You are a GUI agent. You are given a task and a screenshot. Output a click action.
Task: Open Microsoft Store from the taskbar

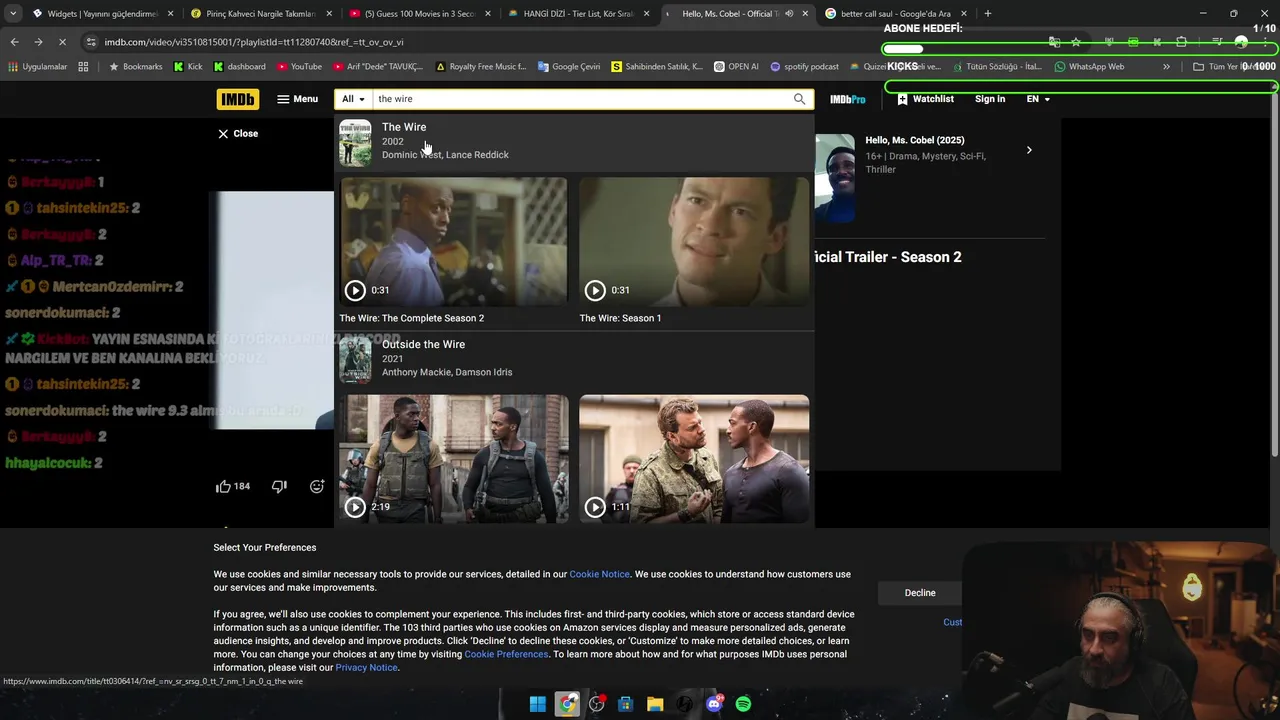626,704
